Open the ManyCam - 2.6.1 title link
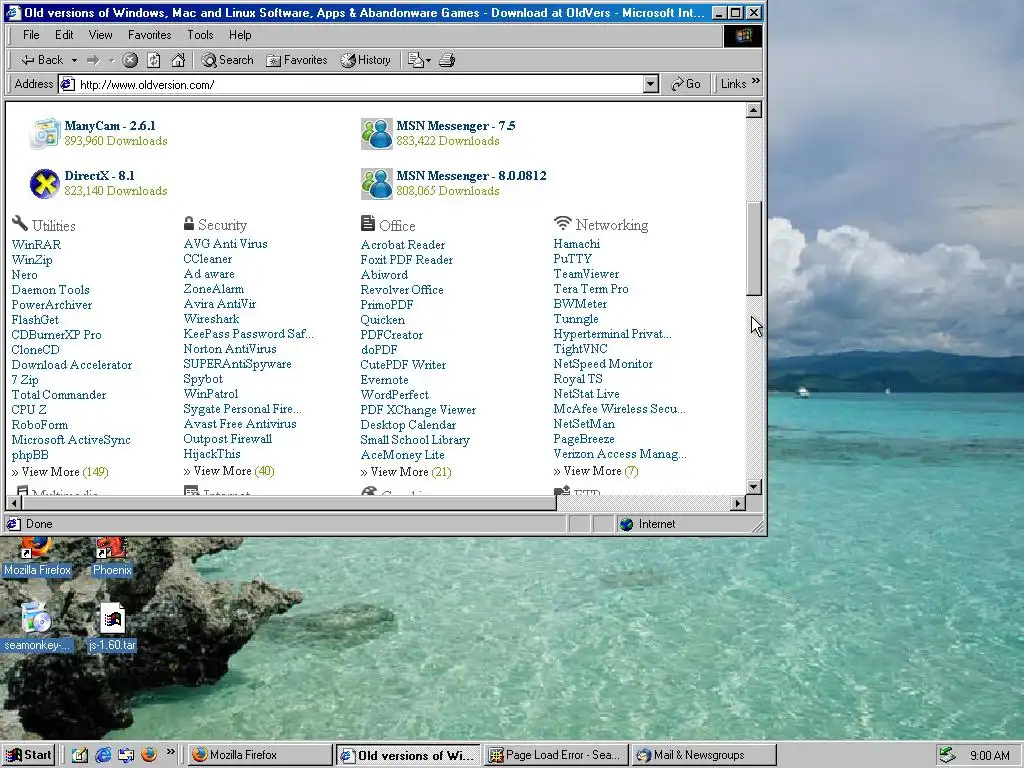This screenshot has height=768, width=1024. tap(110, 125)
